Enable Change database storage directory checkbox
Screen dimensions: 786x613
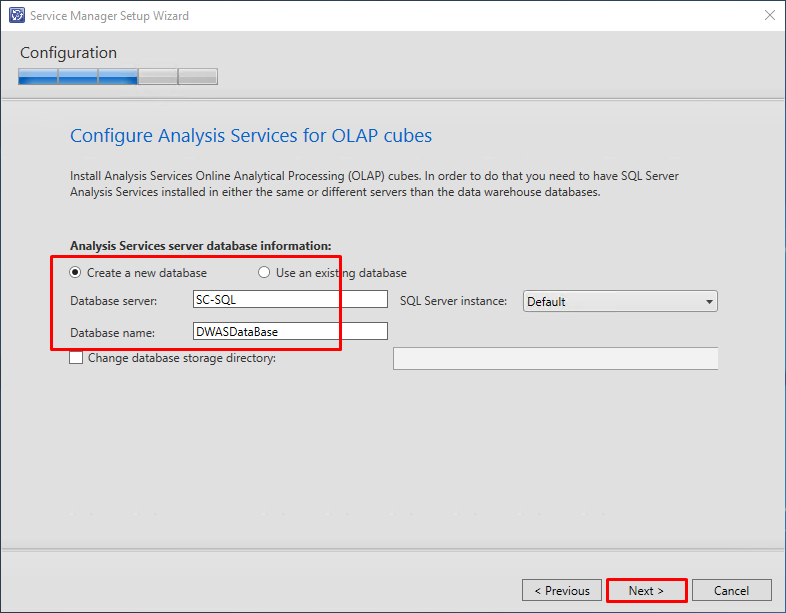(x=76, y=358)
